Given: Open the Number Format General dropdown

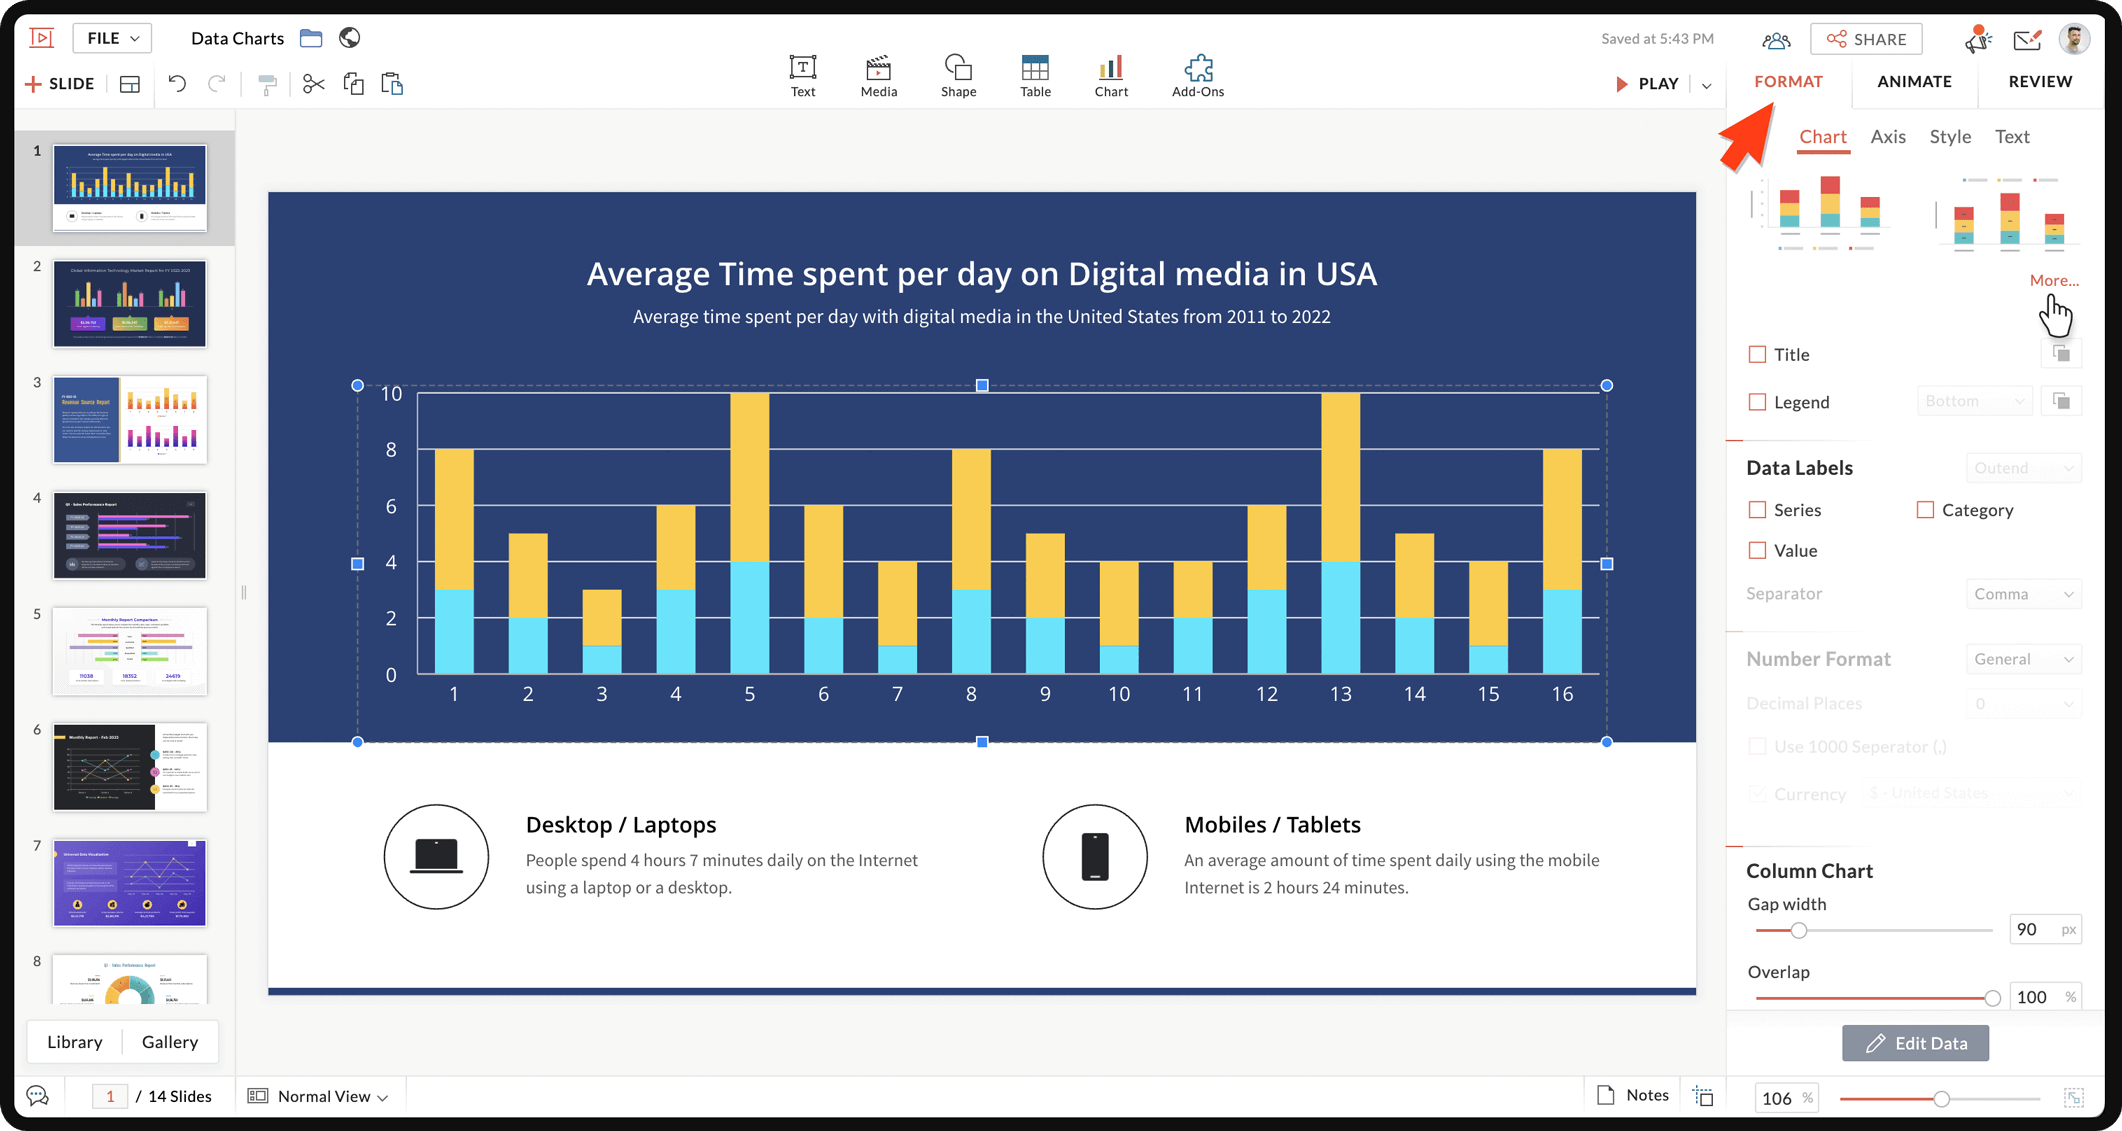Looking at the screenshot, I should click(x=2023, y=659).
